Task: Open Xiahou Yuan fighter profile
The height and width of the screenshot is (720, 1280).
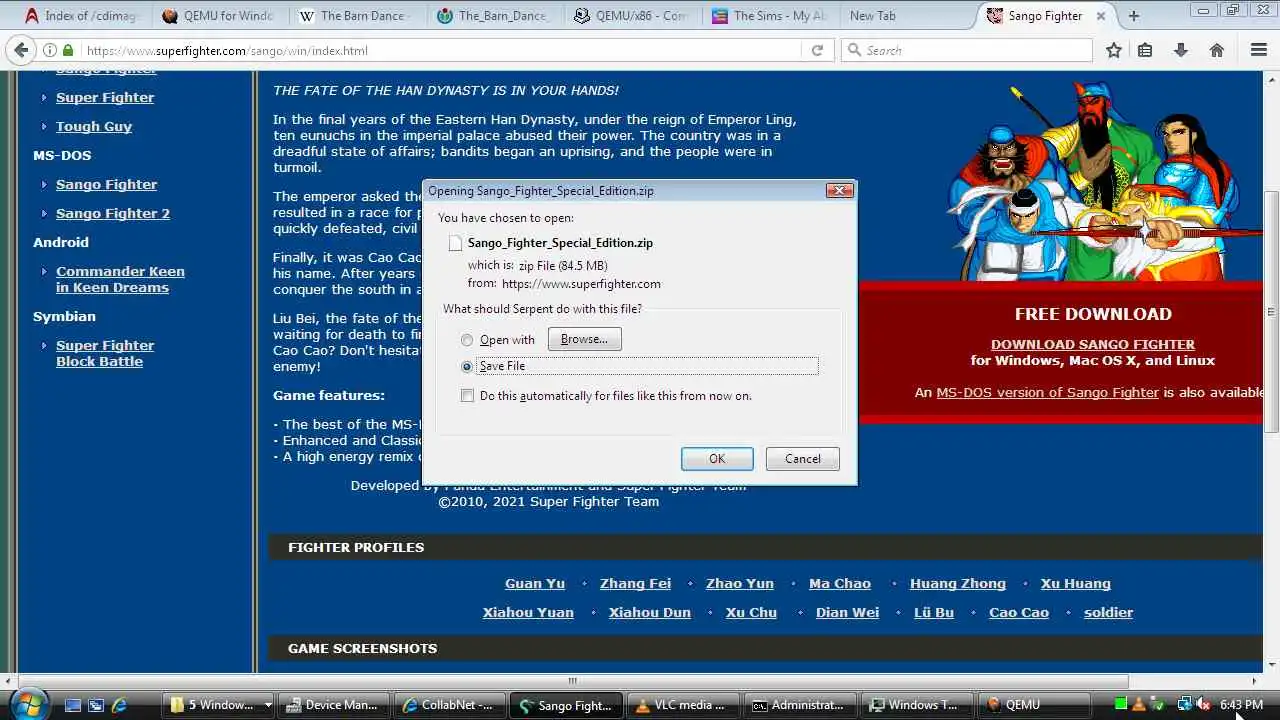Action: 528,612
